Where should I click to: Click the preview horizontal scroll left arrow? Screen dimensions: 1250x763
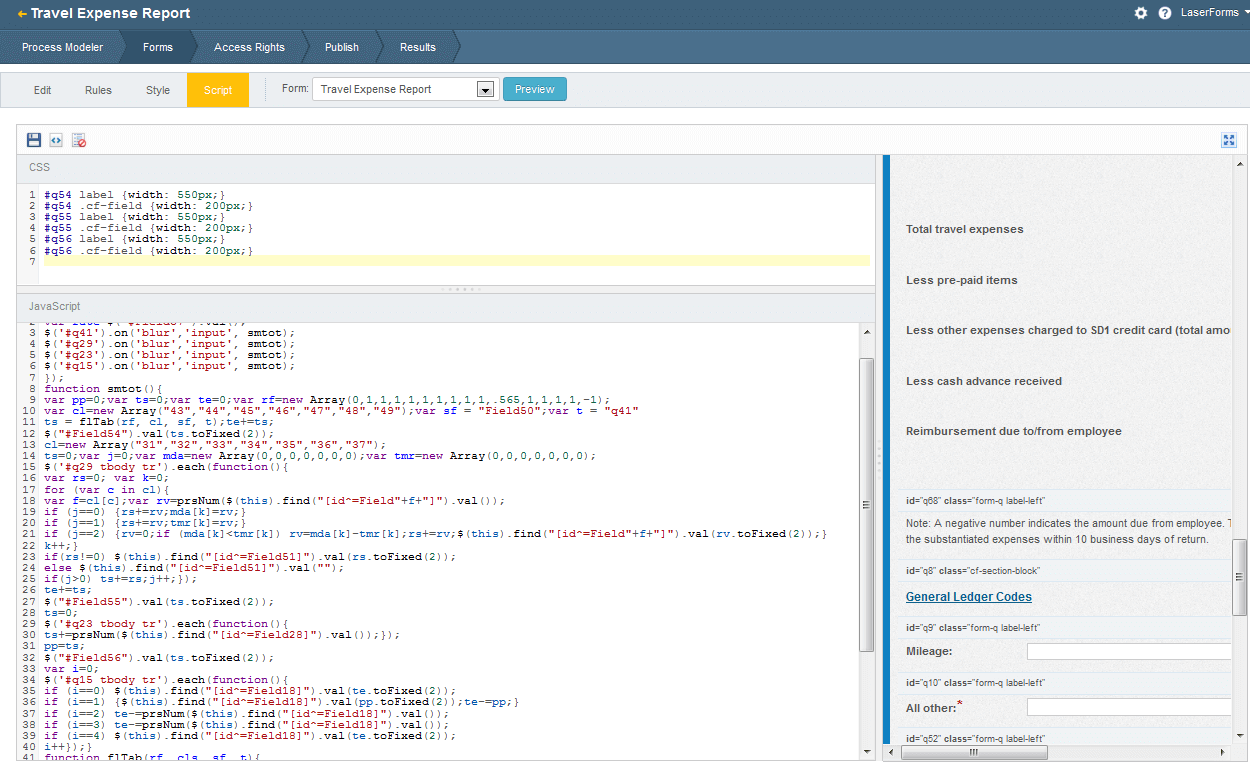click(x=890, y=753)
